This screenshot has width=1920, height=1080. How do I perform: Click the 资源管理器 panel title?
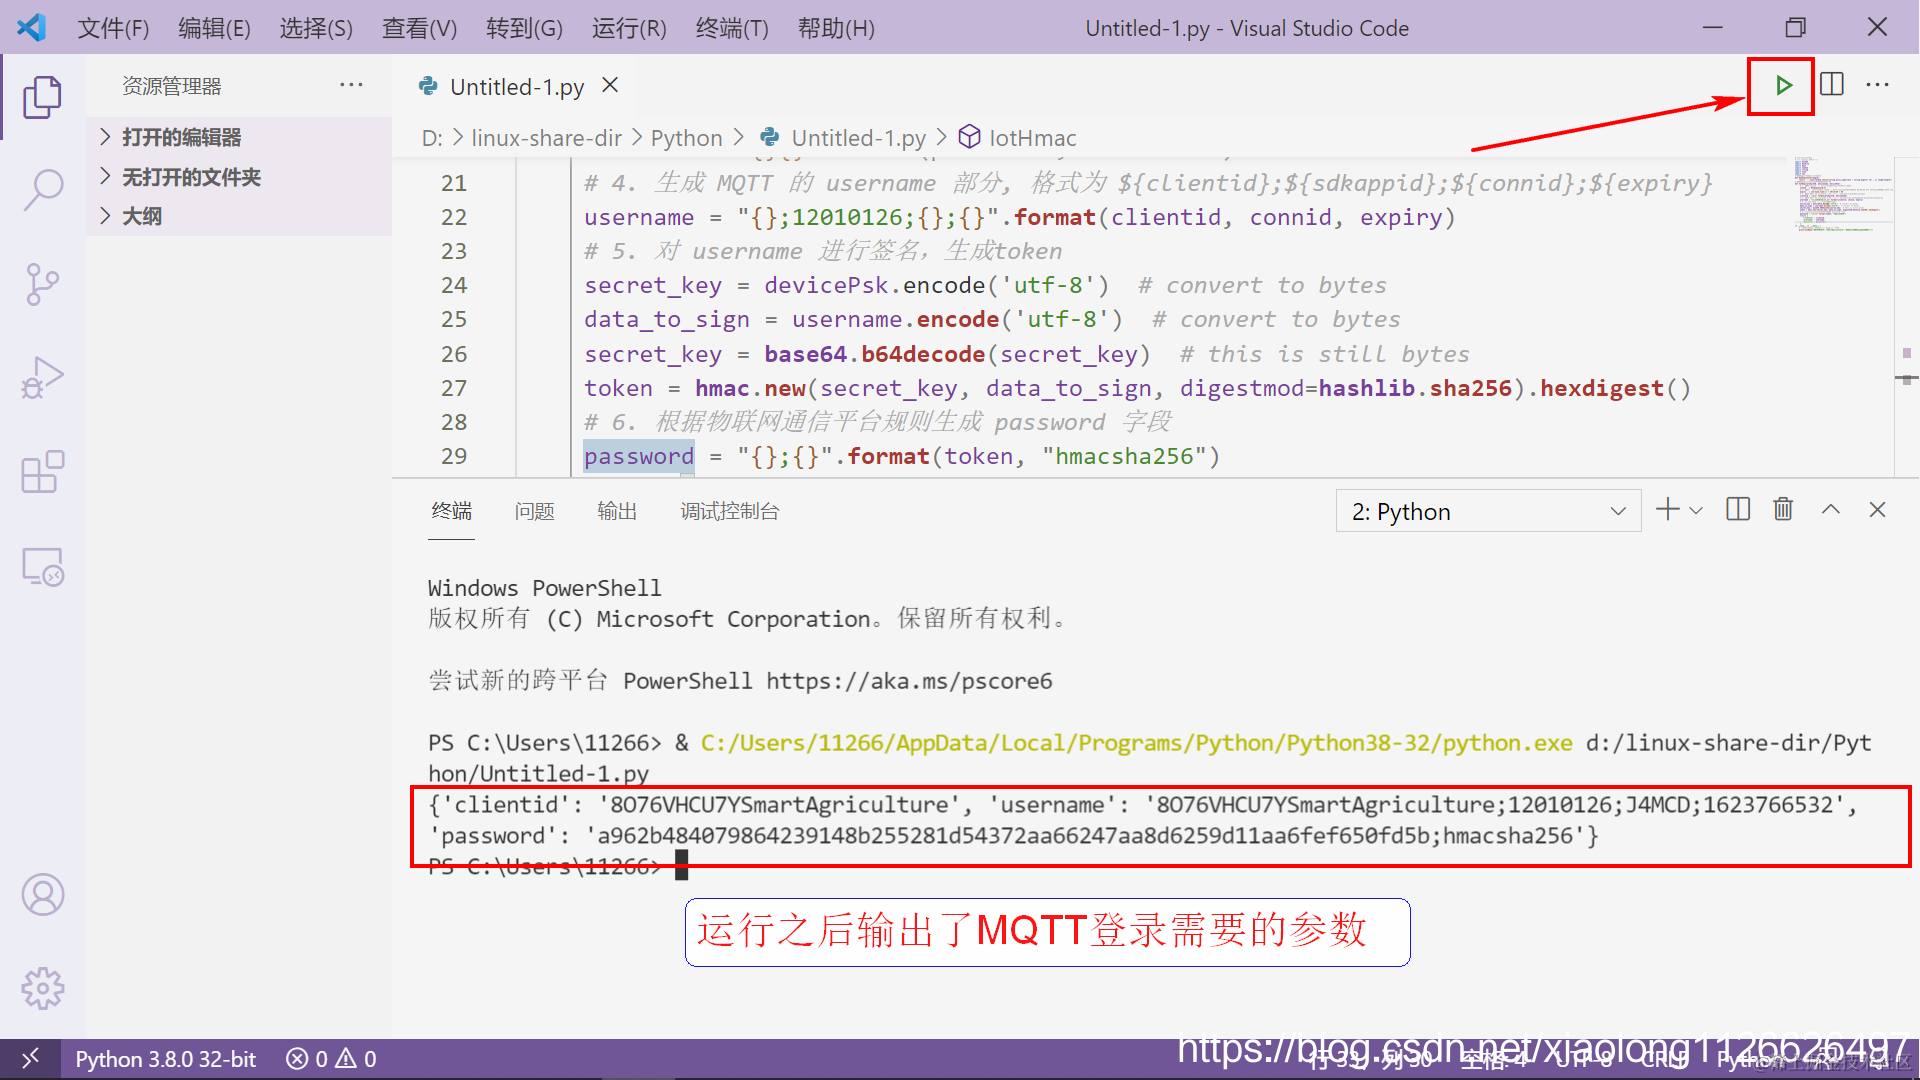pos(172,86)
